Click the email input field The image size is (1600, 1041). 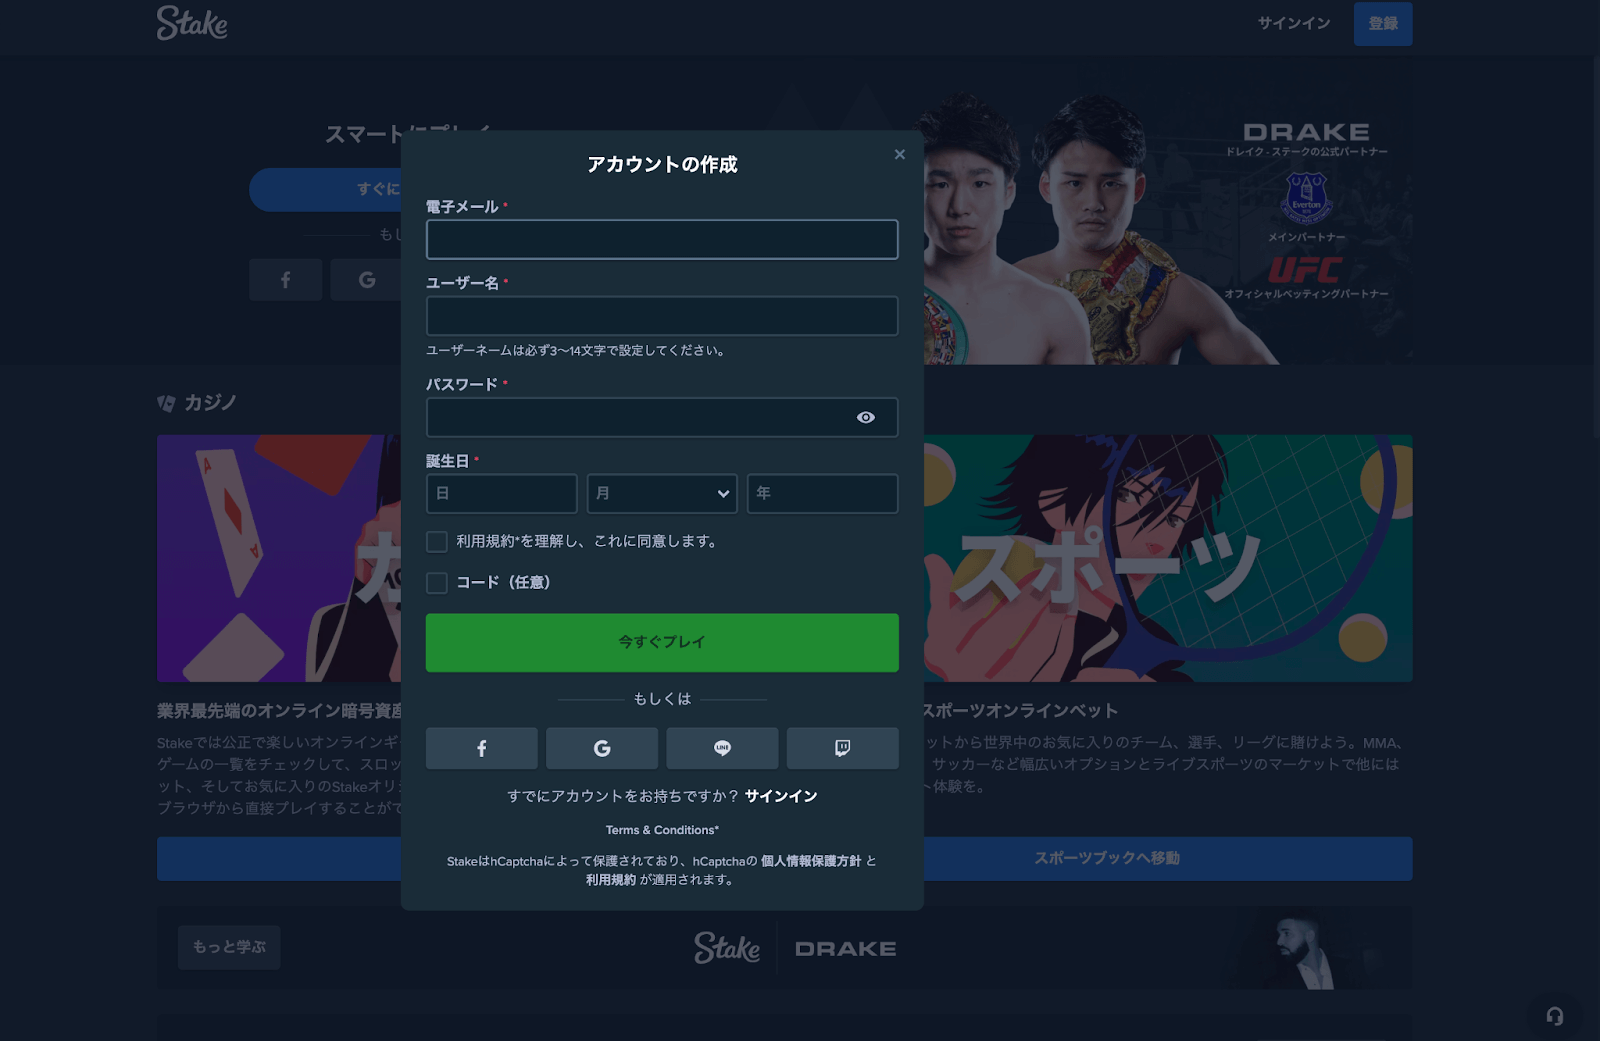click(662, 240)
